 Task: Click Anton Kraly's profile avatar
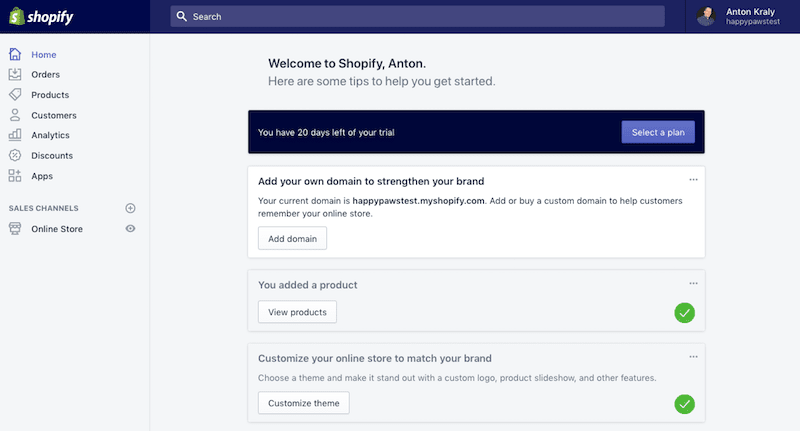coord(706,16)
